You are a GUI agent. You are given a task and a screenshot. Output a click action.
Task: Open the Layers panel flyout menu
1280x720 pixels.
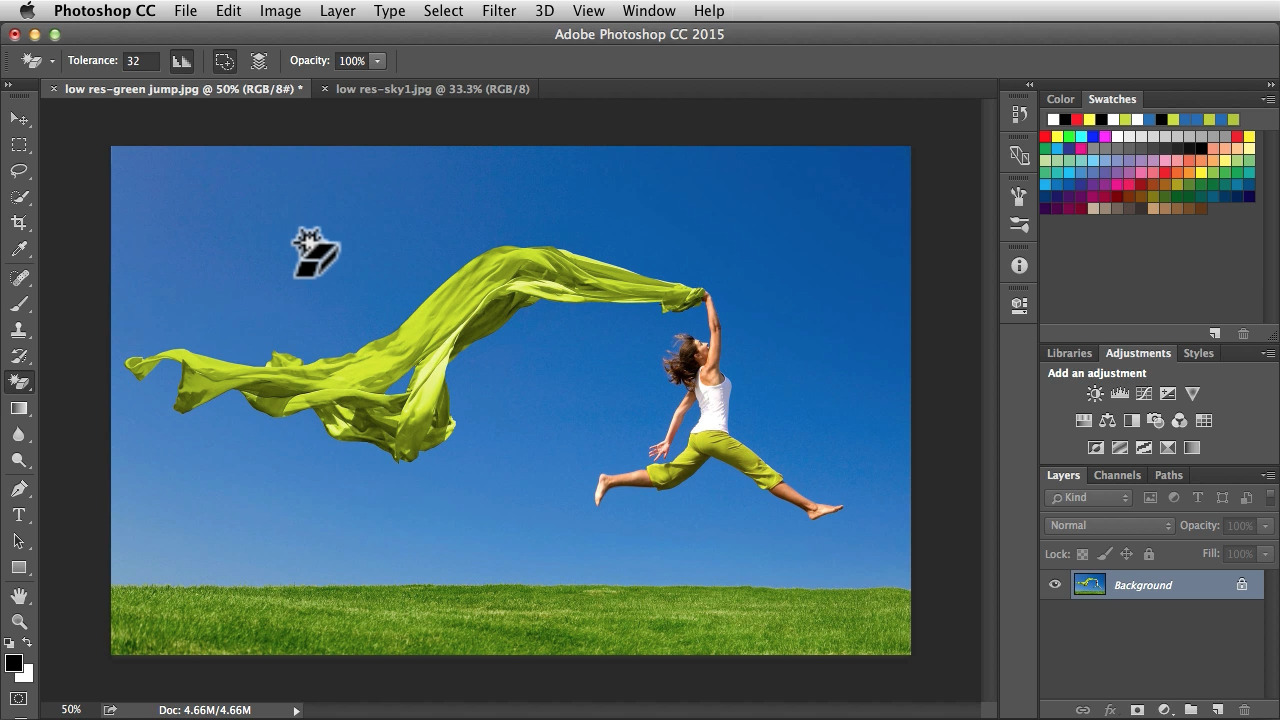[1268, 475]
